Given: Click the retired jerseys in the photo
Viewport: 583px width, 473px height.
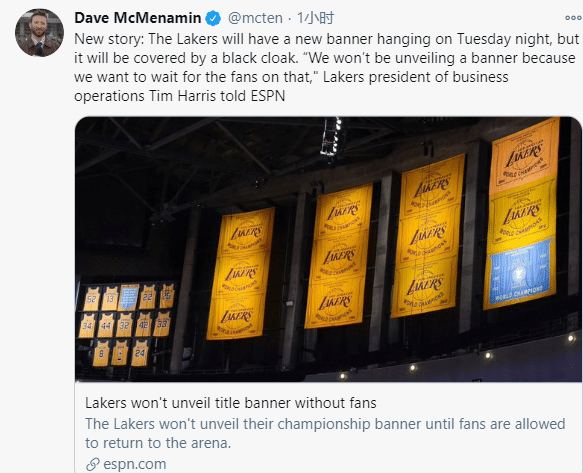Looking at the screenshot, I should pos(126,325).
